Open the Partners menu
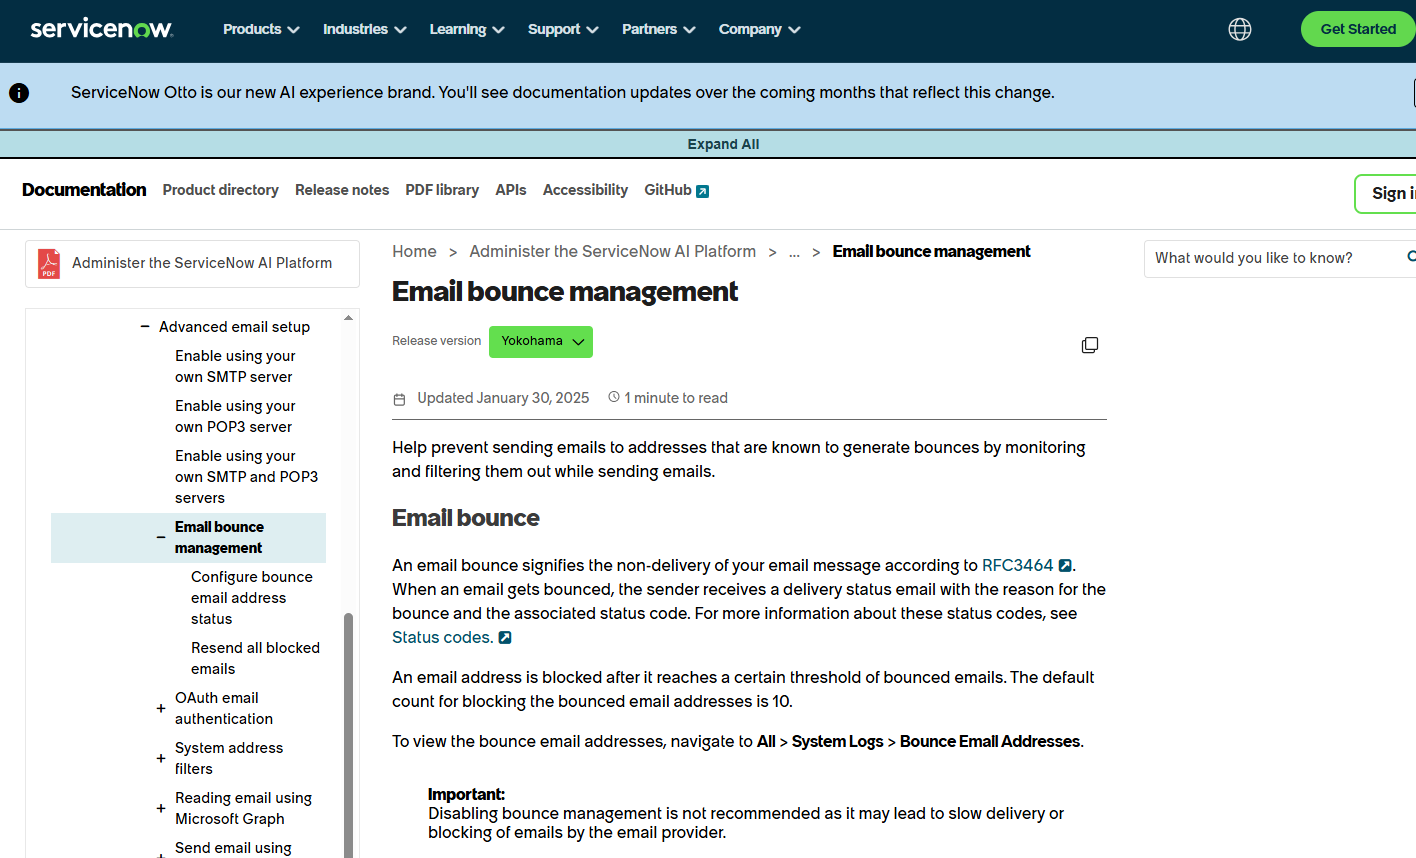This screenshot has width=1416, height=858. (658, 29)
